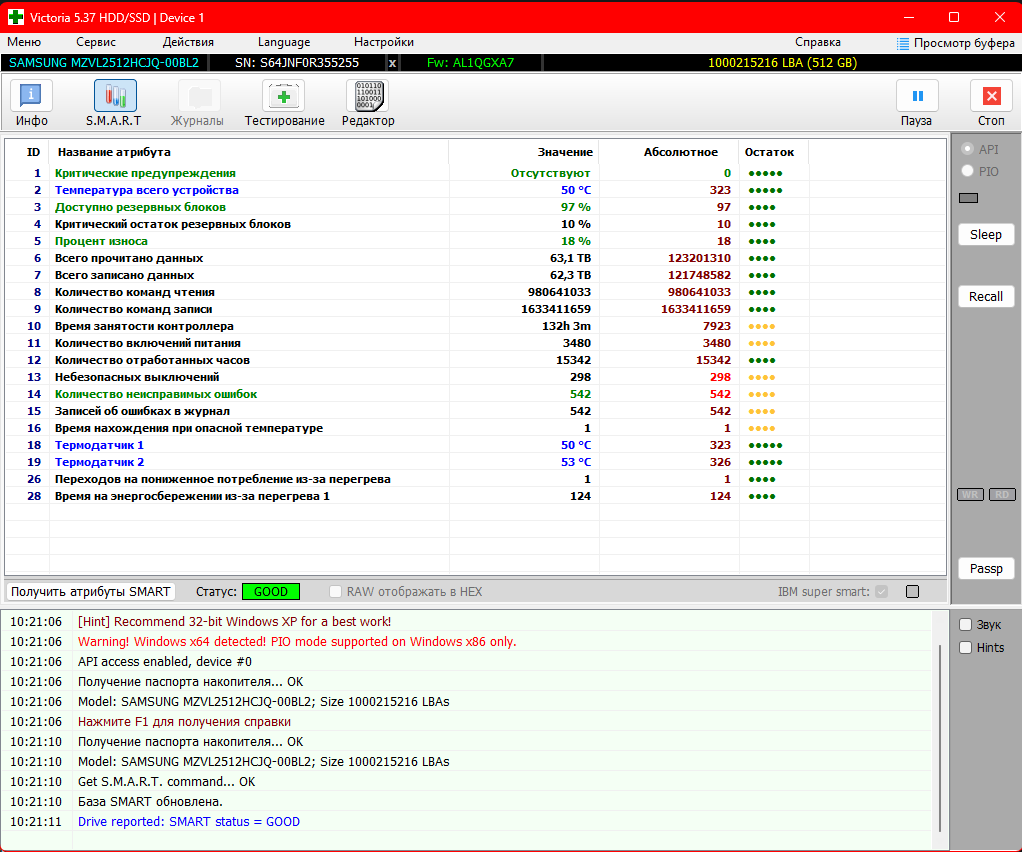
Task: Select Доступно резервных блоков row
Action: [474, 207]
